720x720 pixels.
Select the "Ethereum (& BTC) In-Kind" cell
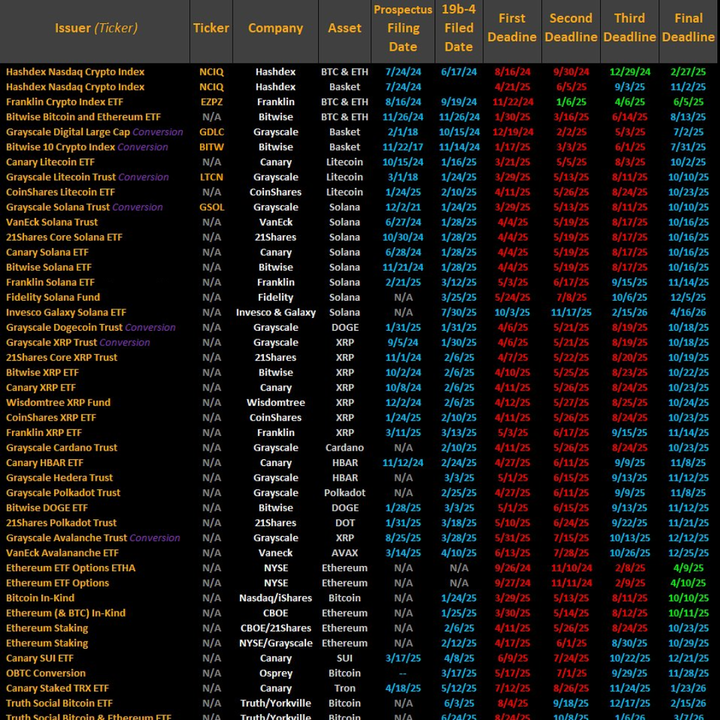66,613
